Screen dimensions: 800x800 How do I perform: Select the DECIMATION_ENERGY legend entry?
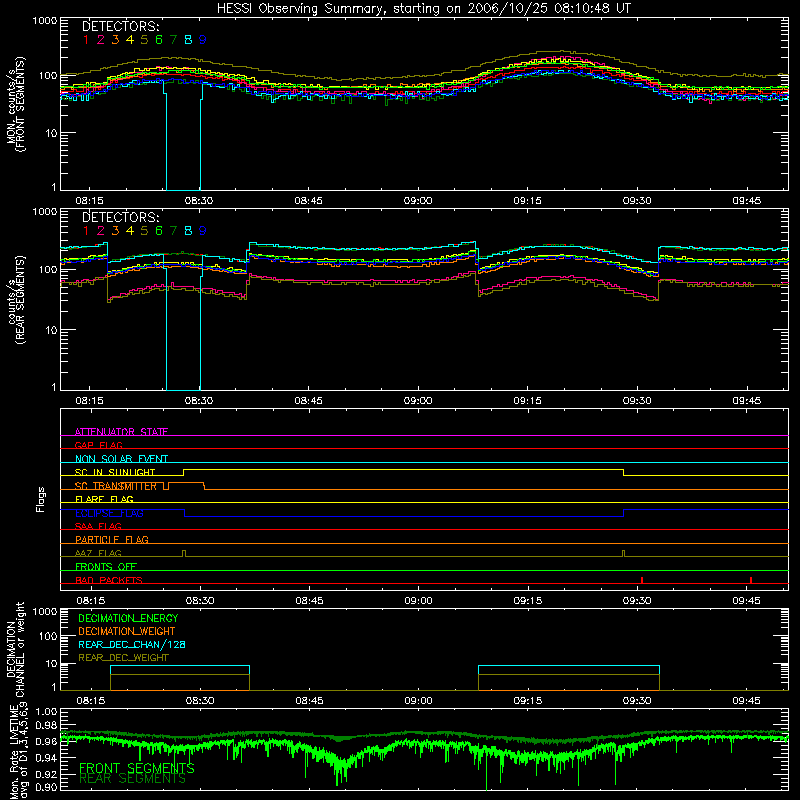128,618
